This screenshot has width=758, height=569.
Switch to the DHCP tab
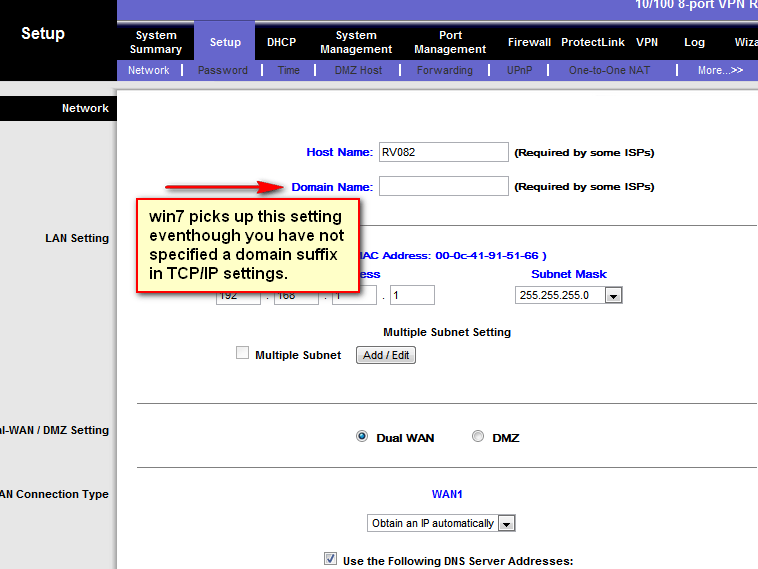281,42
